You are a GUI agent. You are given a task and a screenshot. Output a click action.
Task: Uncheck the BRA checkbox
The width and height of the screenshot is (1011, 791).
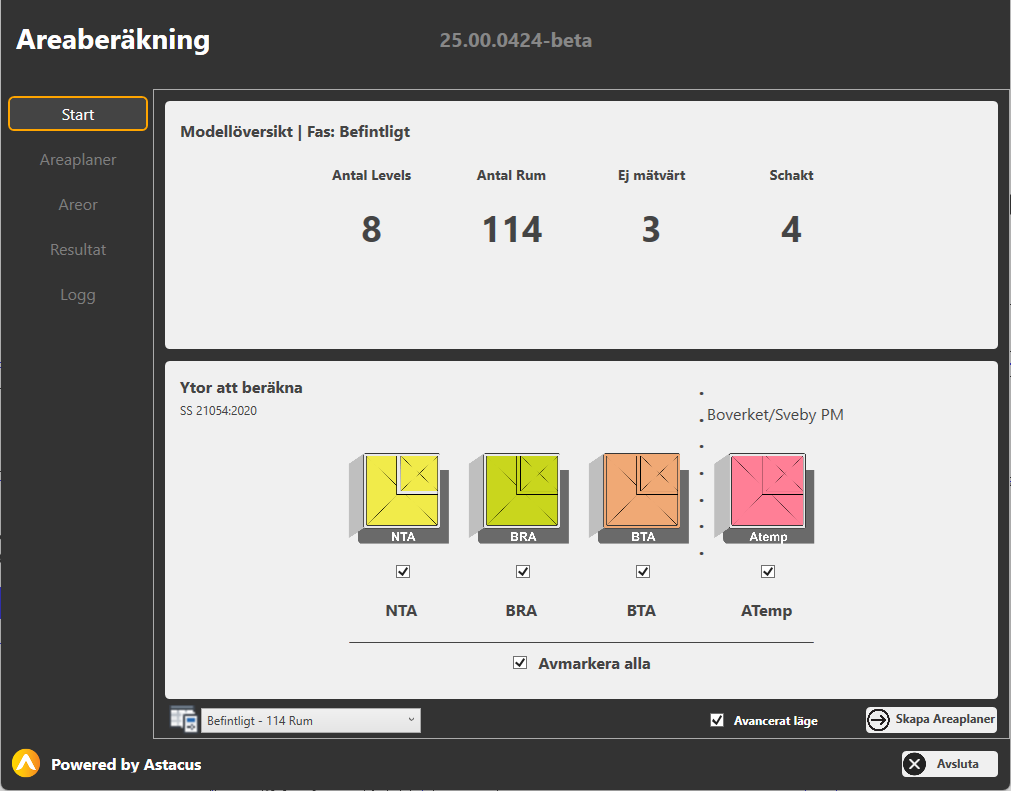coord(523,571)
